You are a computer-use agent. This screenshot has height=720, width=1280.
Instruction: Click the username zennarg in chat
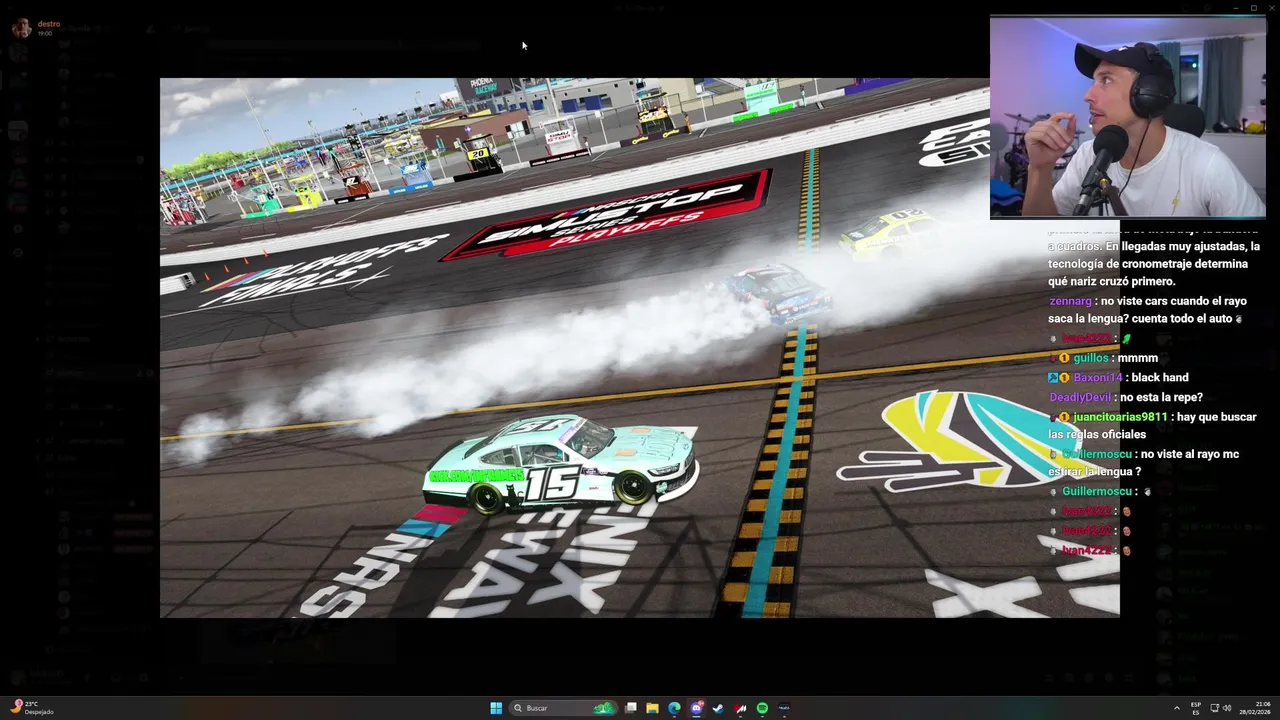point(1070,301)
